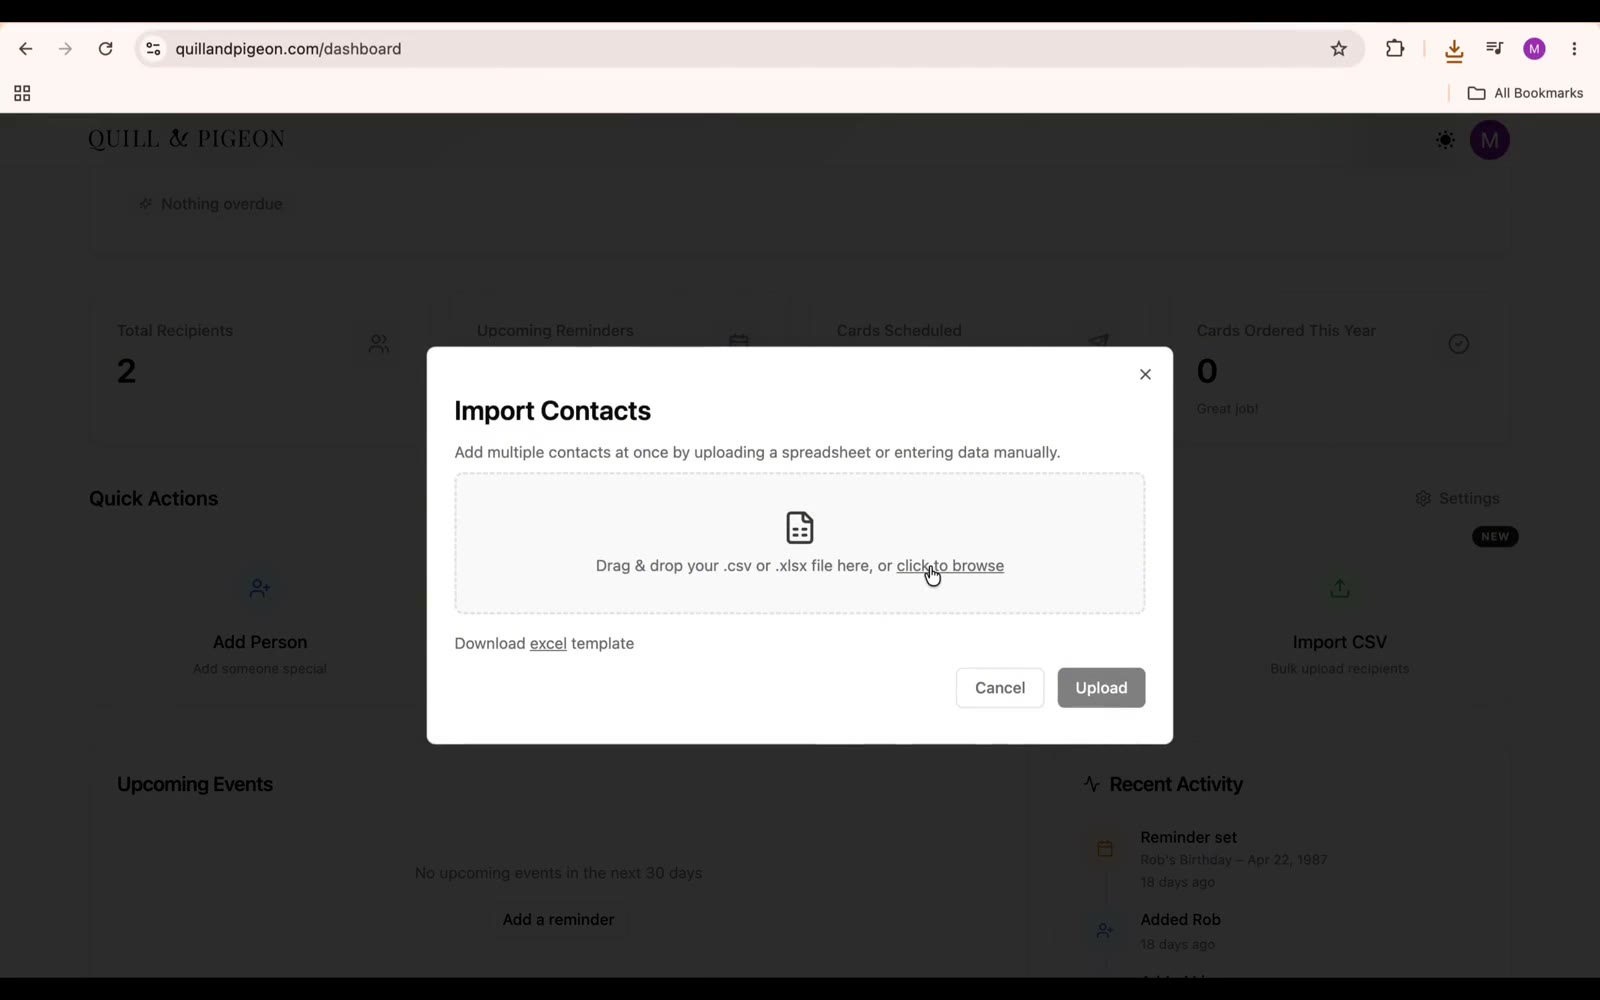Close the Import Contacts dialog
This screenshot has width=1600, height=1000.
pos(1145,374)
